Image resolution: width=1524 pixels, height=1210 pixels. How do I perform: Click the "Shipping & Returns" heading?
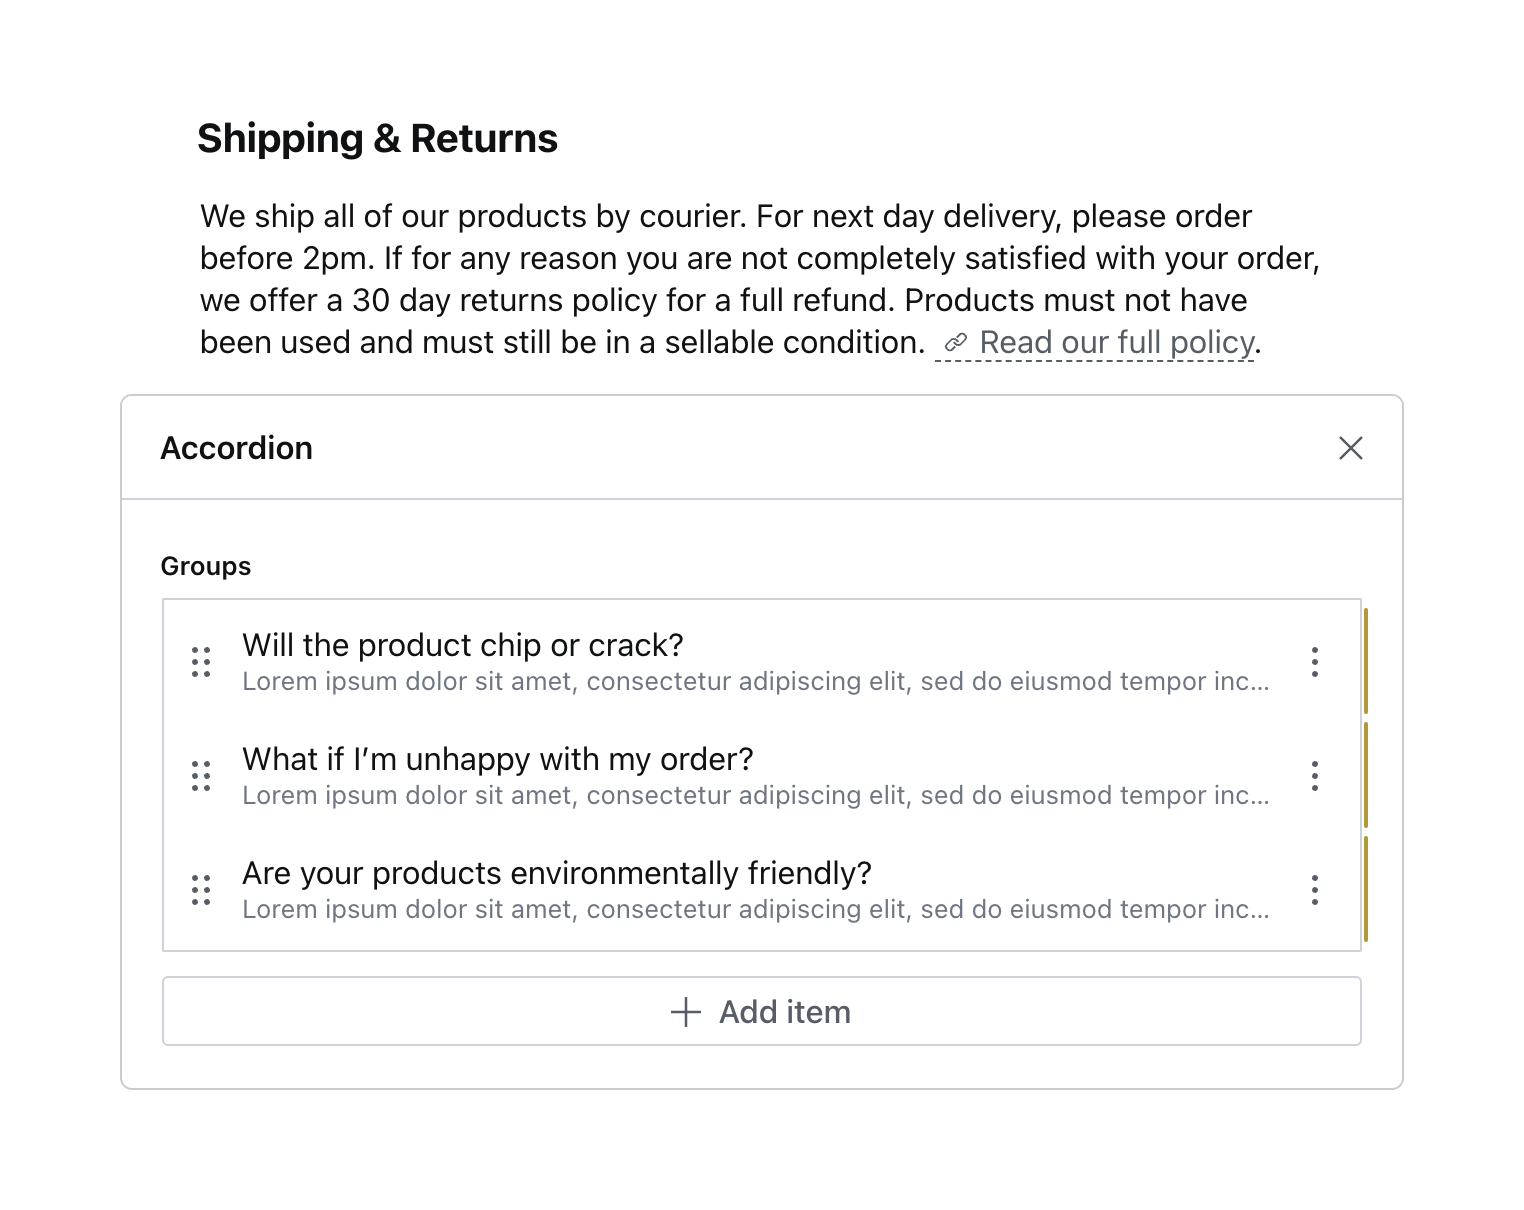(x=377, y=139)
